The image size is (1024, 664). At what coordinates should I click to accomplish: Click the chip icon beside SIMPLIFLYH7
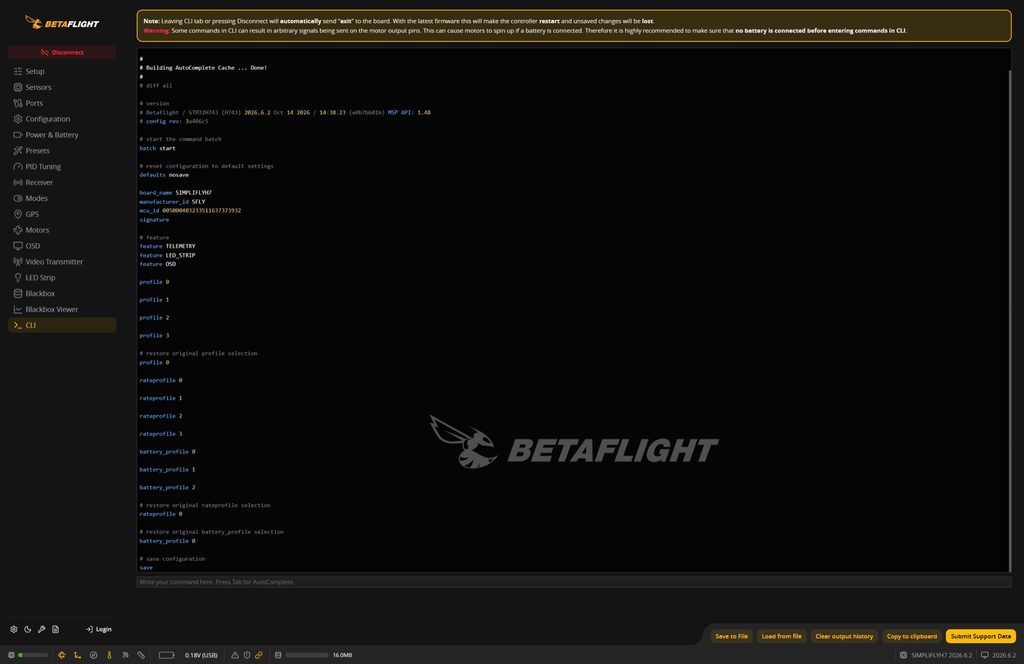coord(903,655)
